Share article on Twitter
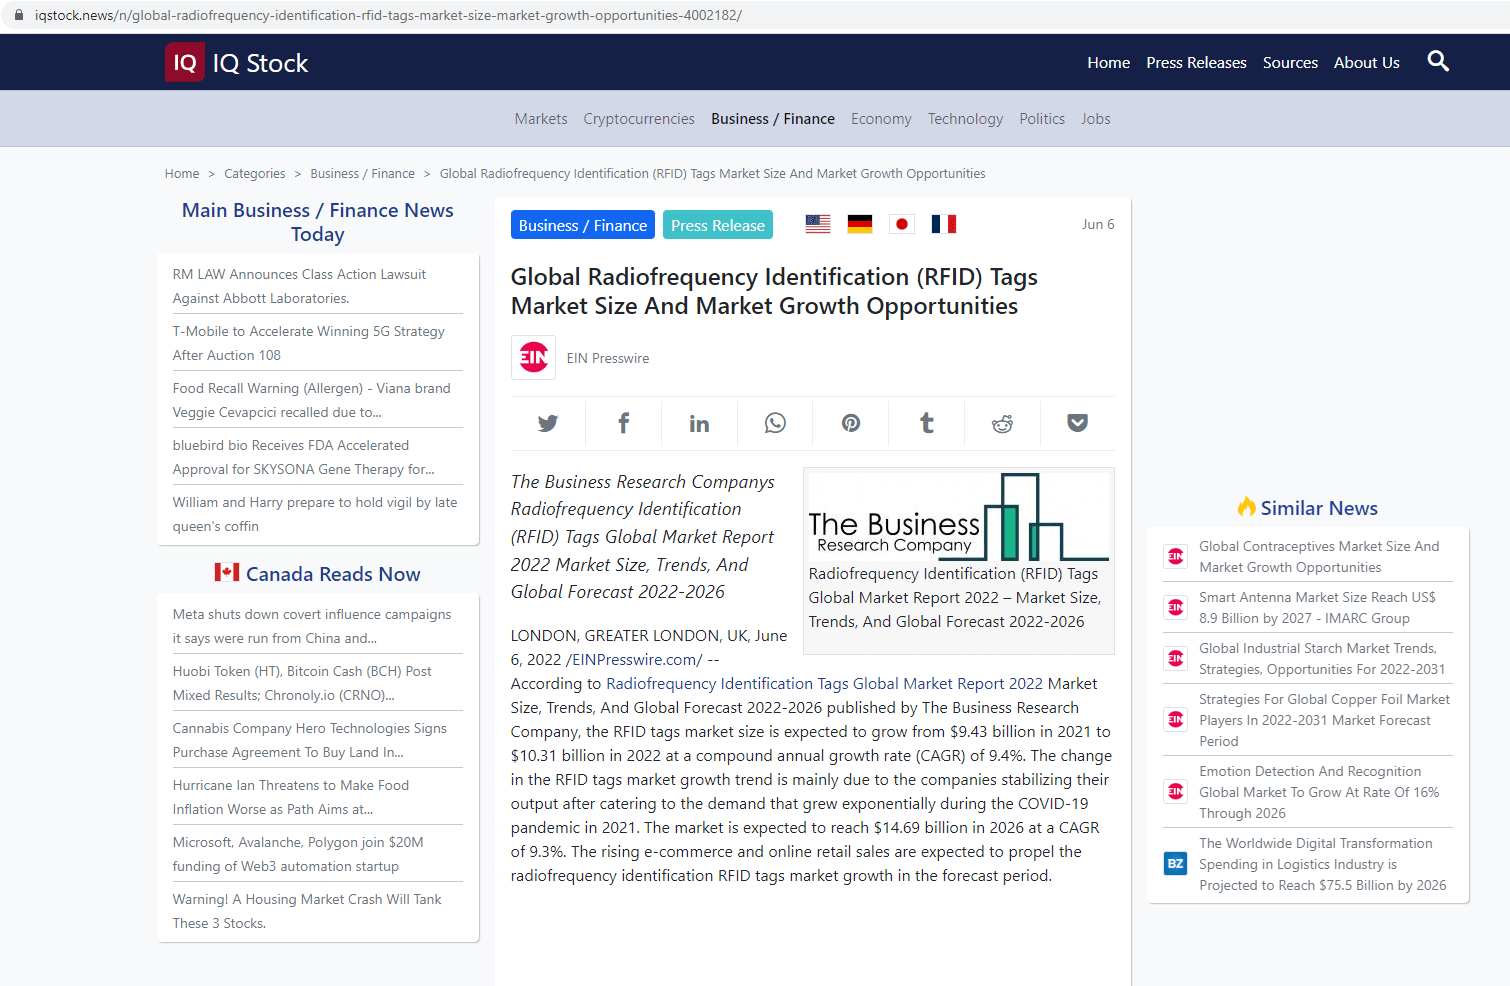Viewport: 1510px width, 986px height. click(x=548, y=423)
